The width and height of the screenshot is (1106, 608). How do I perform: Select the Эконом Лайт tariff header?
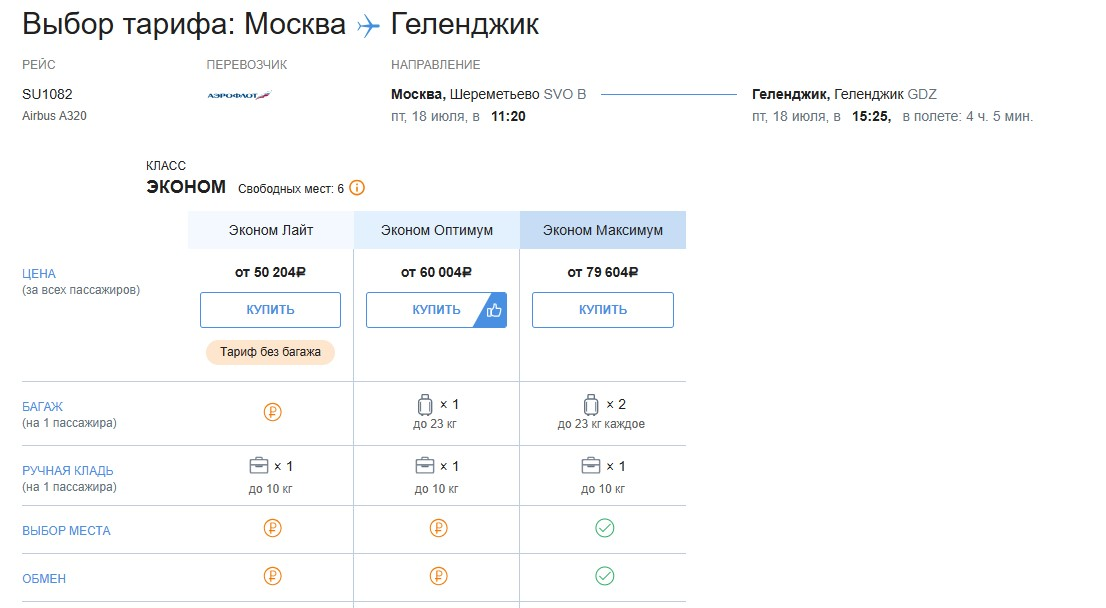[x=271, y=230]
